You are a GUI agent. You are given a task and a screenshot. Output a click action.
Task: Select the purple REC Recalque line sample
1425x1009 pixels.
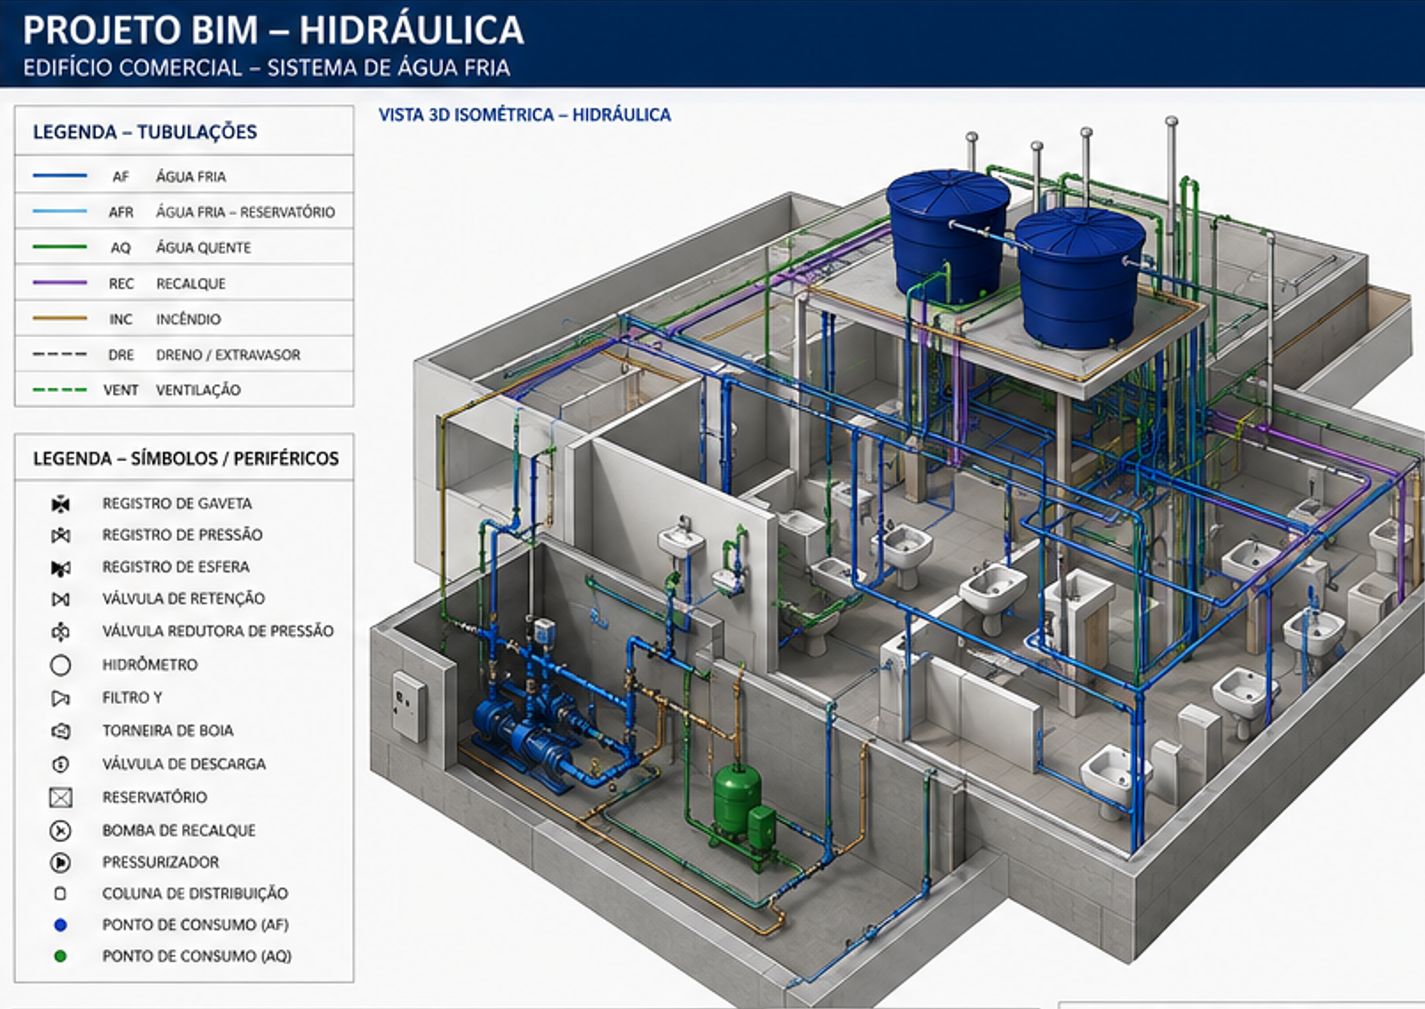coord(60,283)
